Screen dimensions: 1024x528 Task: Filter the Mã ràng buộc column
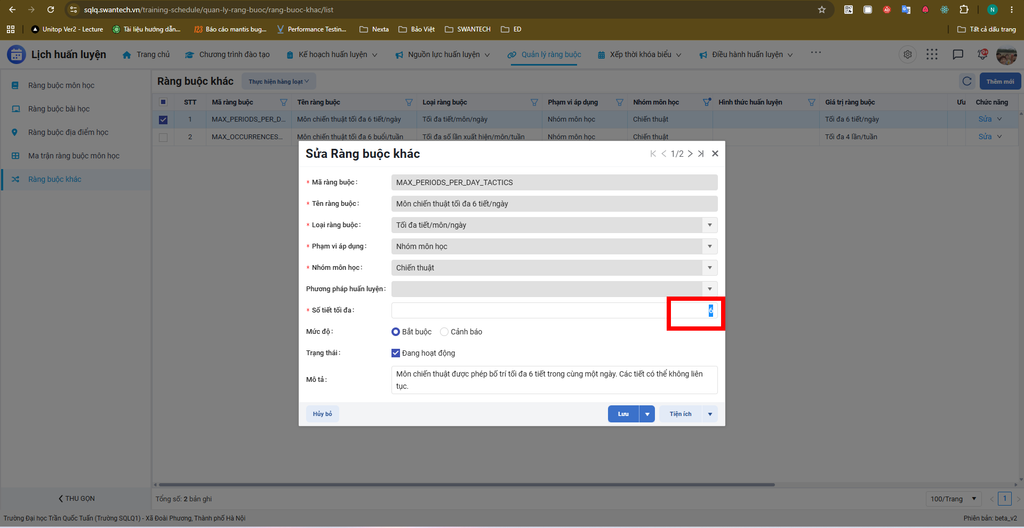283,102
